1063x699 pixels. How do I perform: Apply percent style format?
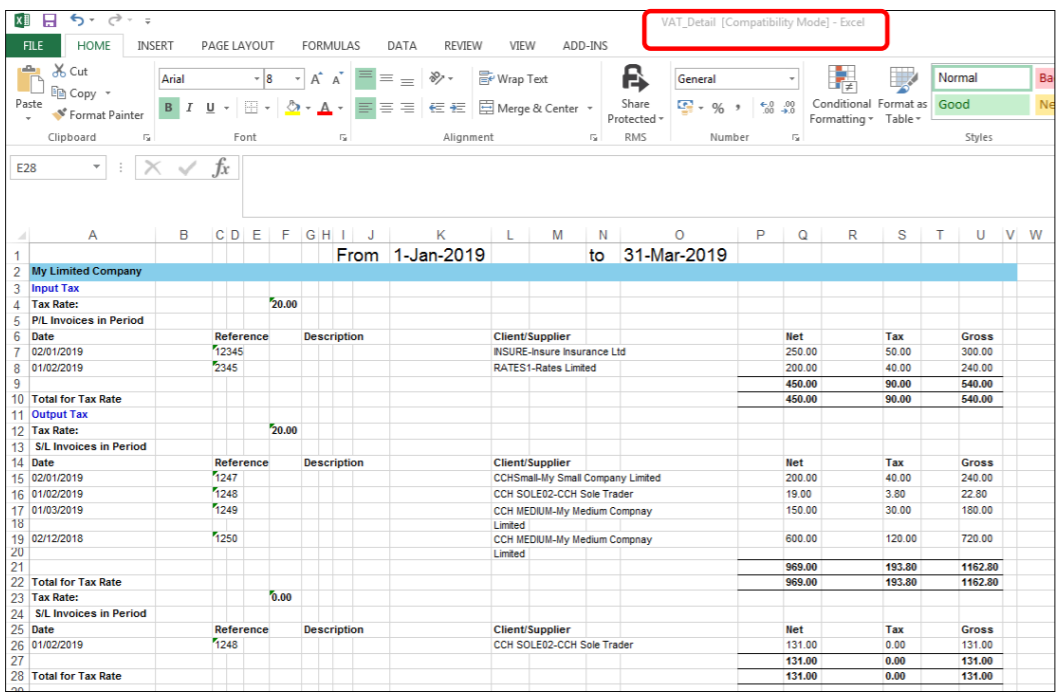pos(718,108)
